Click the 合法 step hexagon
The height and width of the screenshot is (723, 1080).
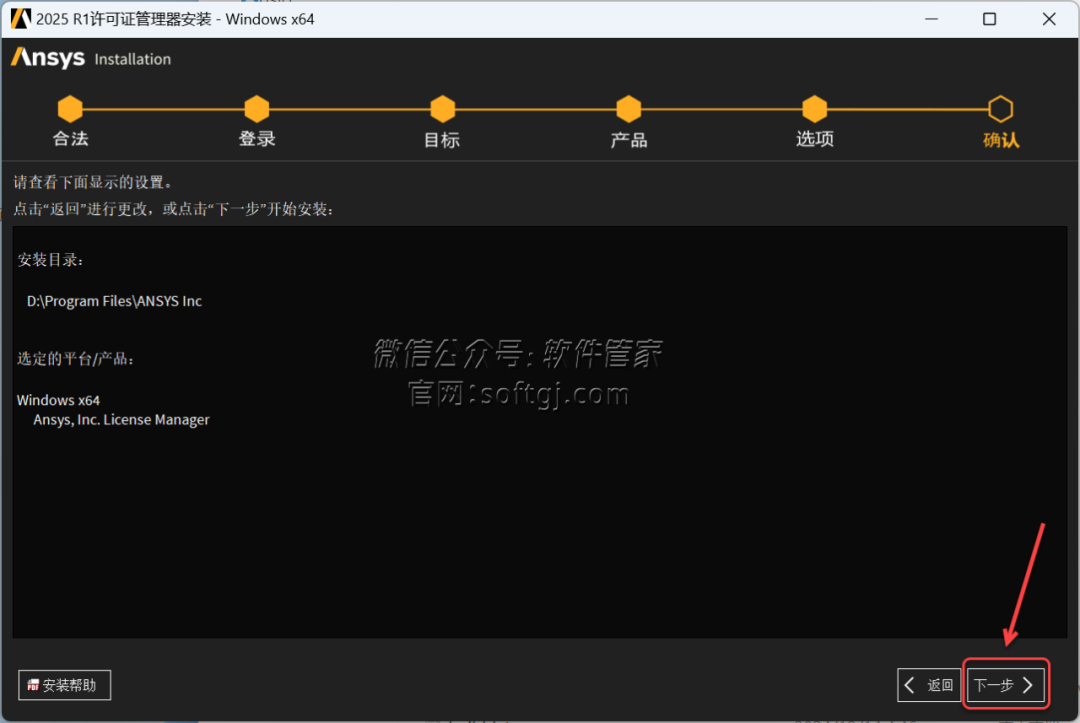70,109
